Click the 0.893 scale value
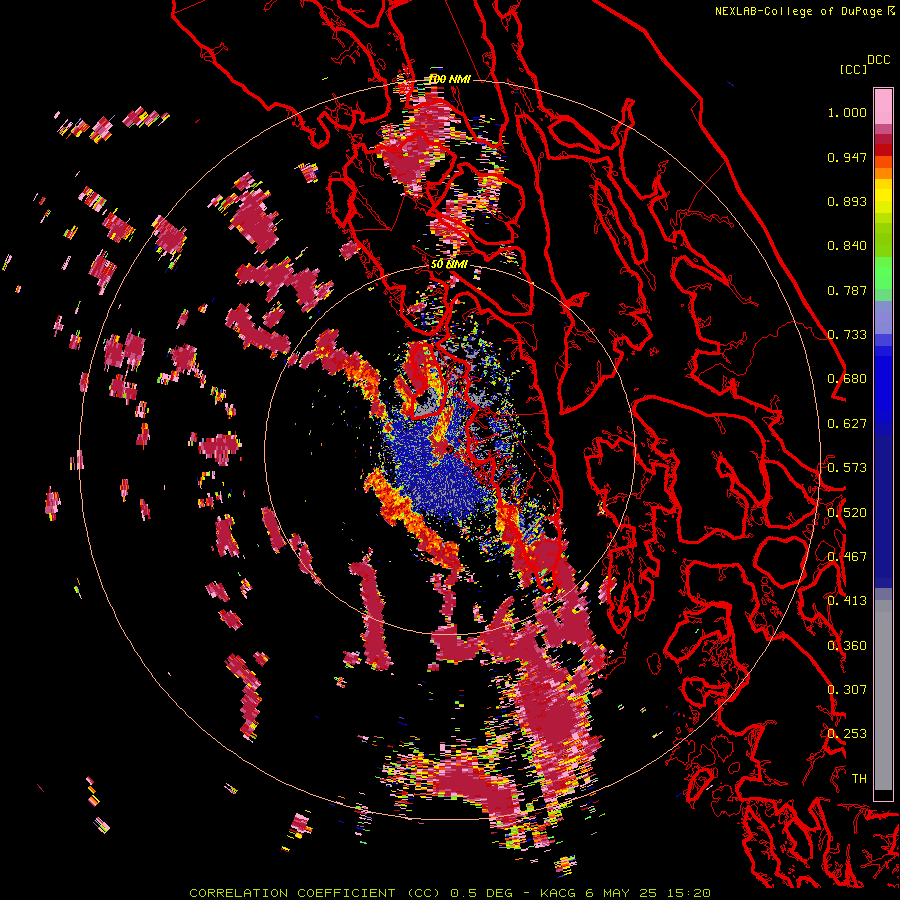Screen dimensions: 900x900 point(847,201)
